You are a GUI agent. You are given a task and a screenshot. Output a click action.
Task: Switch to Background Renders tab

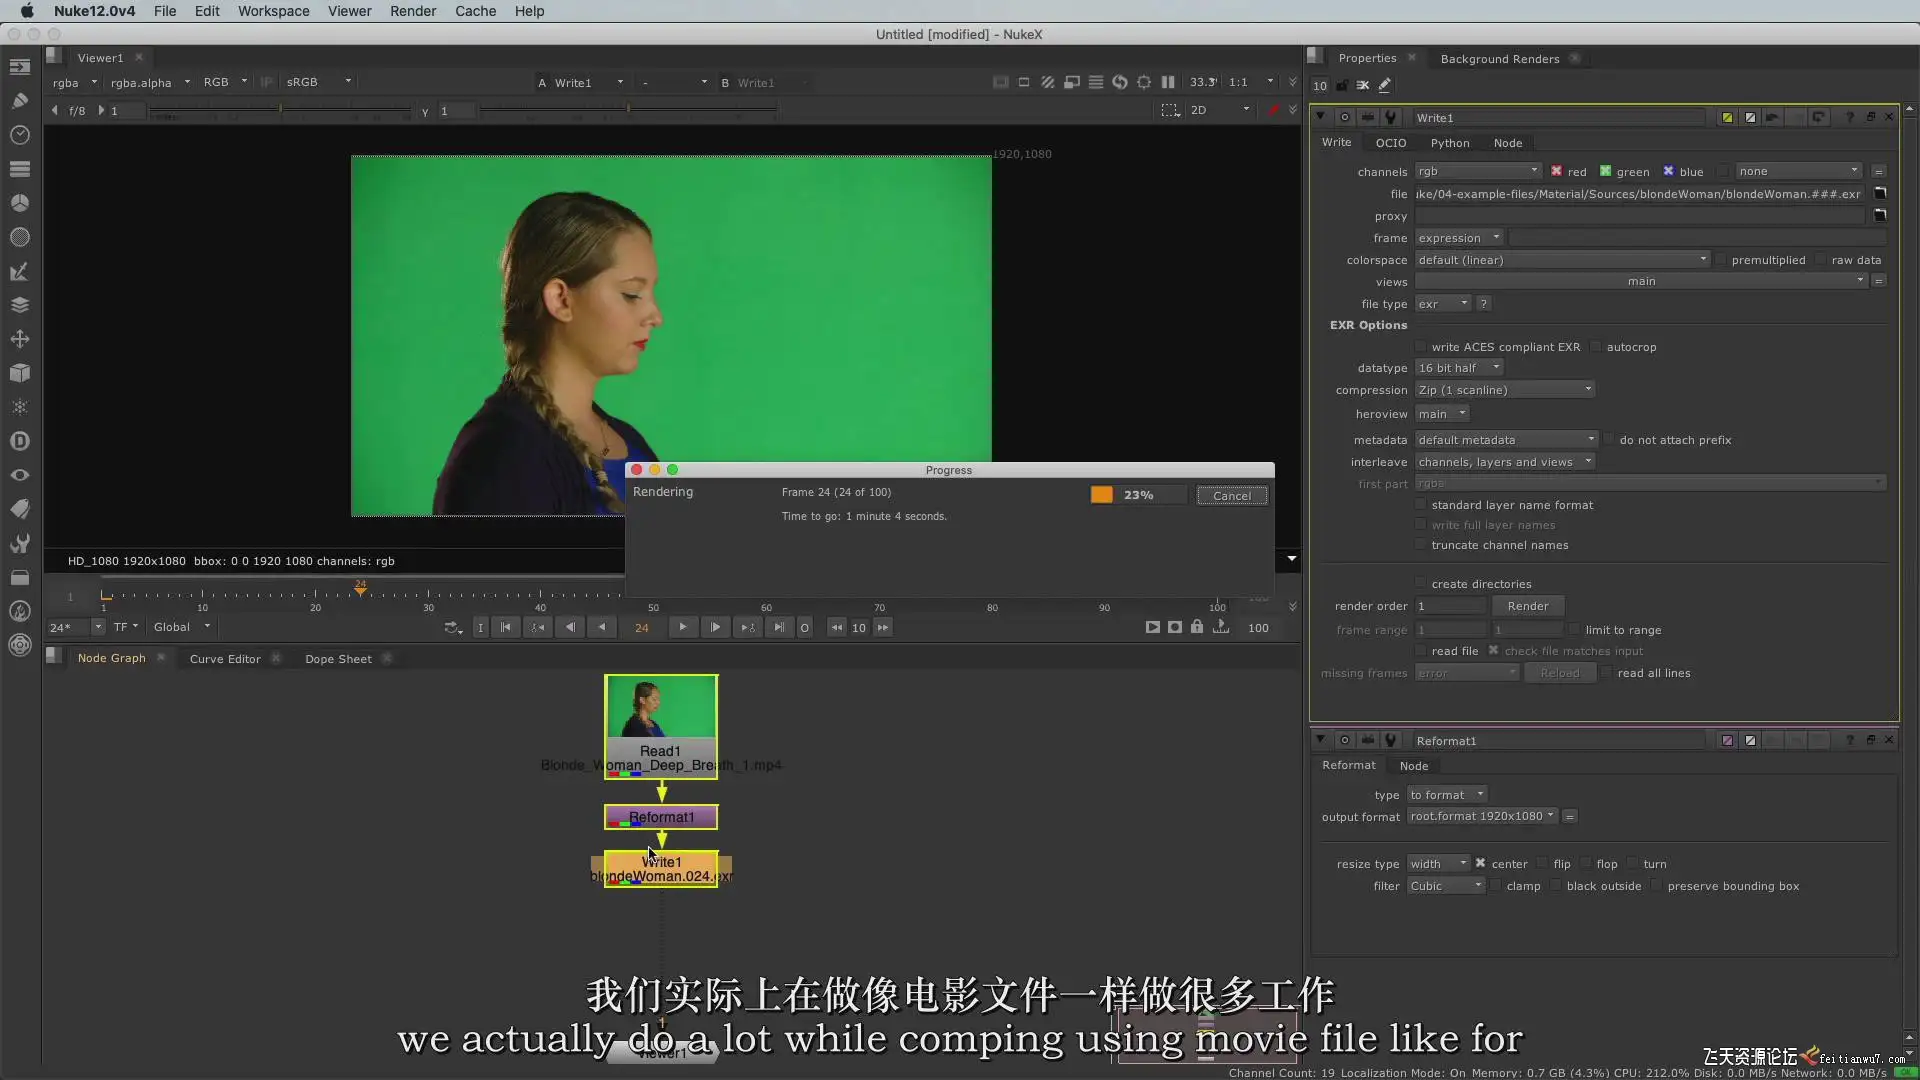point(1499,59)
